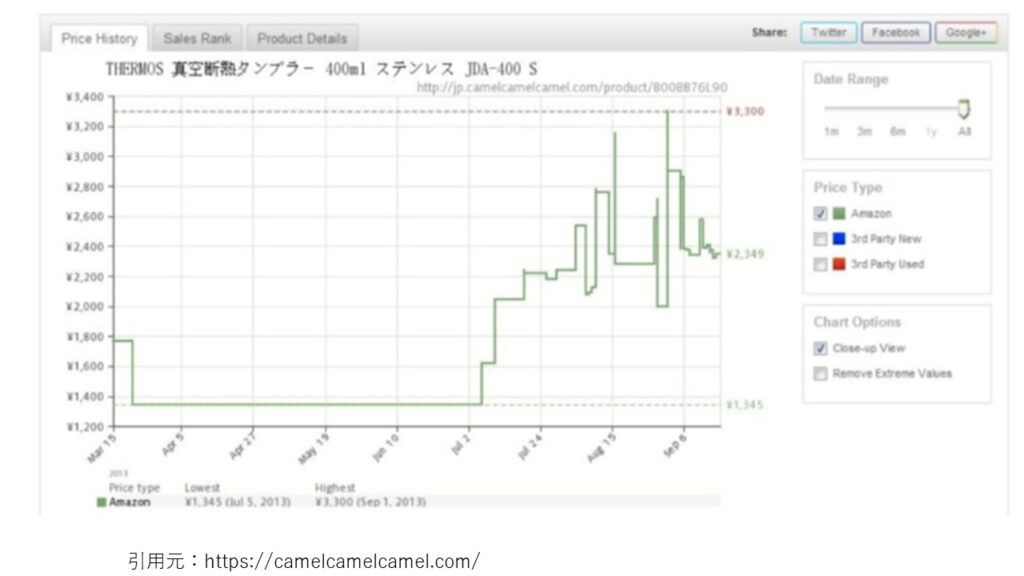Set date range to 6m
Viewport: 1024px width, 576px height.
897,132
